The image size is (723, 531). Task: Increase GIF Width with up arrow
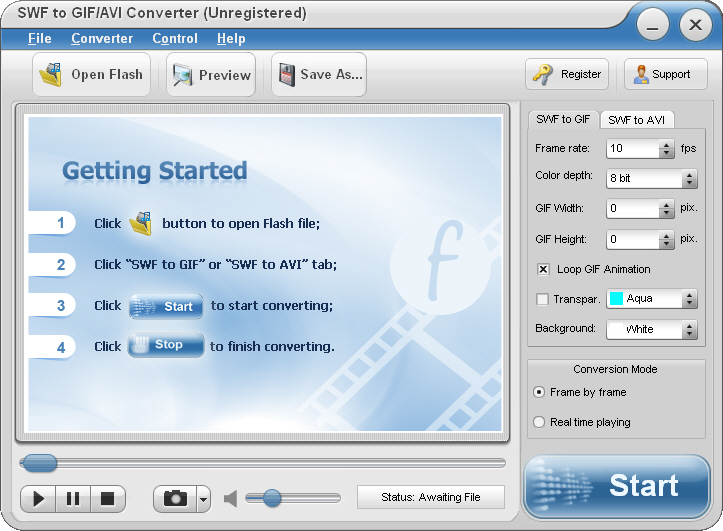[x=666, y=205]
